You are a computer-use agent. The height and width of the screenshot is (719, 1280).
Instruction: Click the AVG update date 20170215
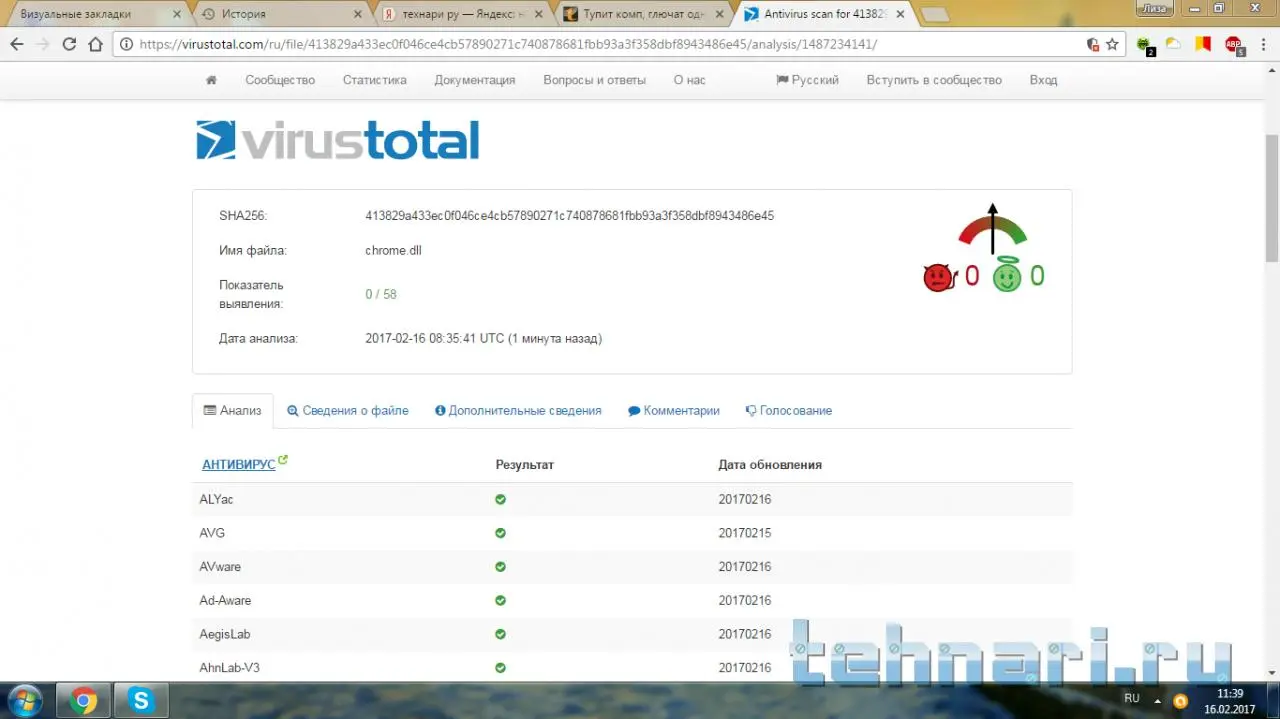pos(745,533)
